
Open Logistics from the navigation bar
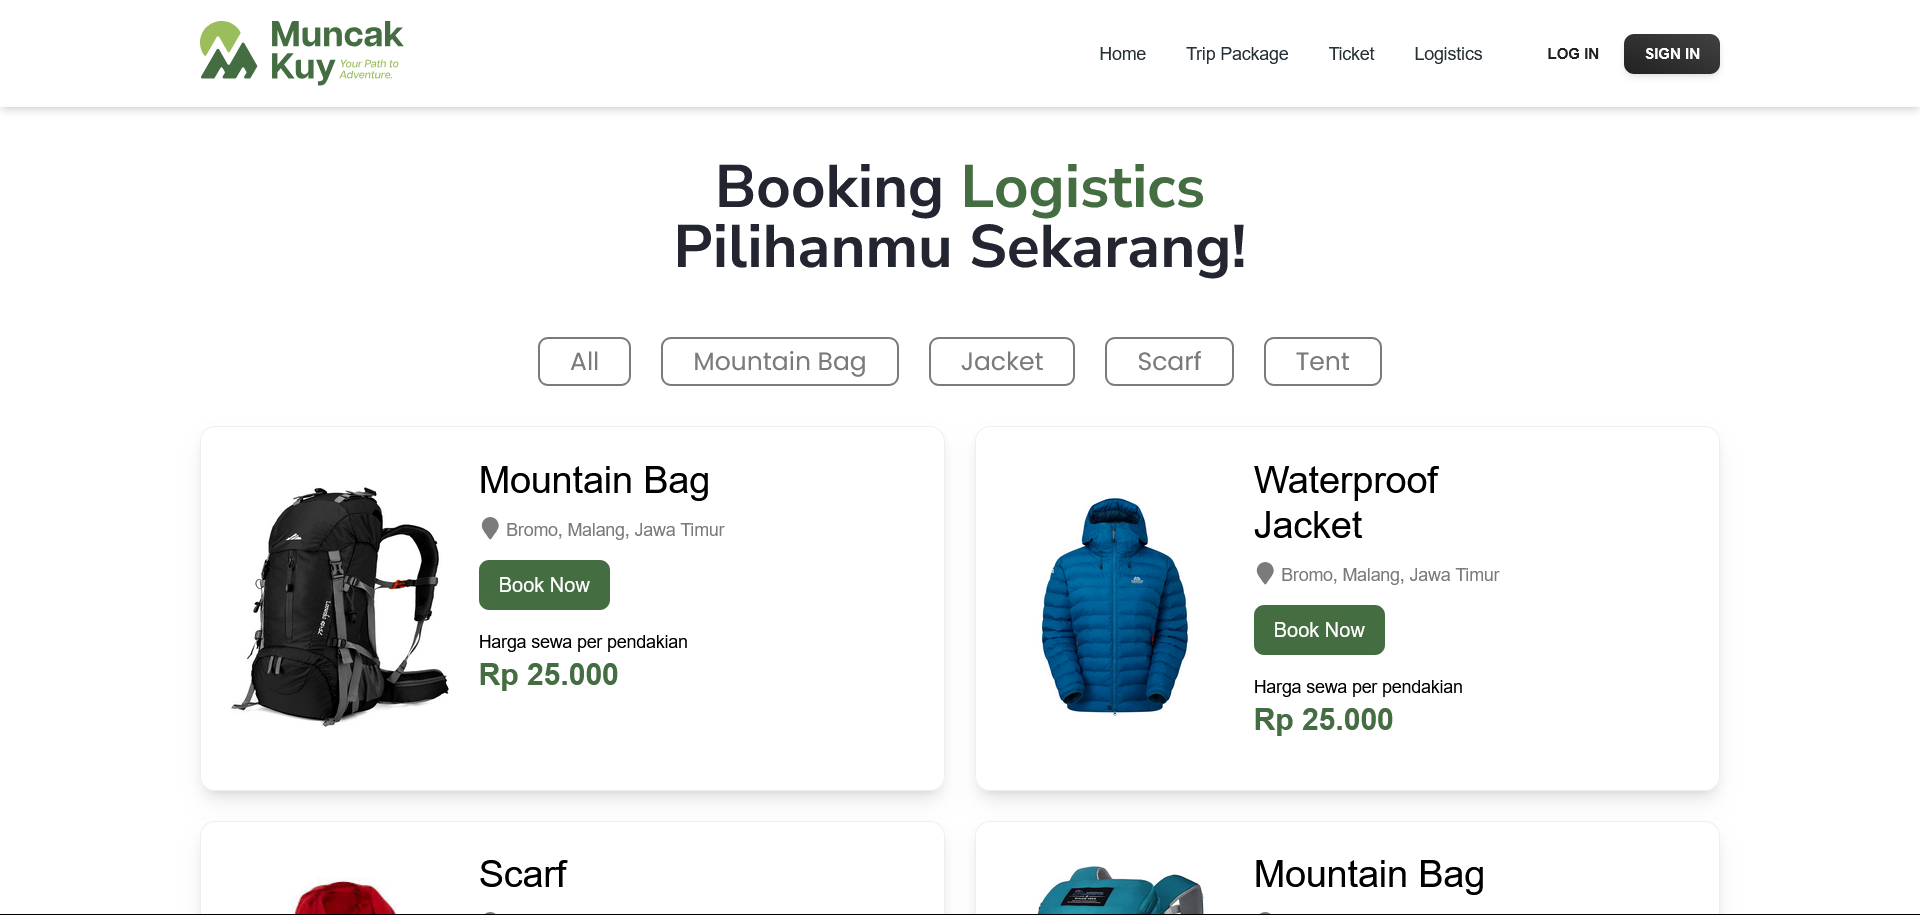pos(1447,54)
